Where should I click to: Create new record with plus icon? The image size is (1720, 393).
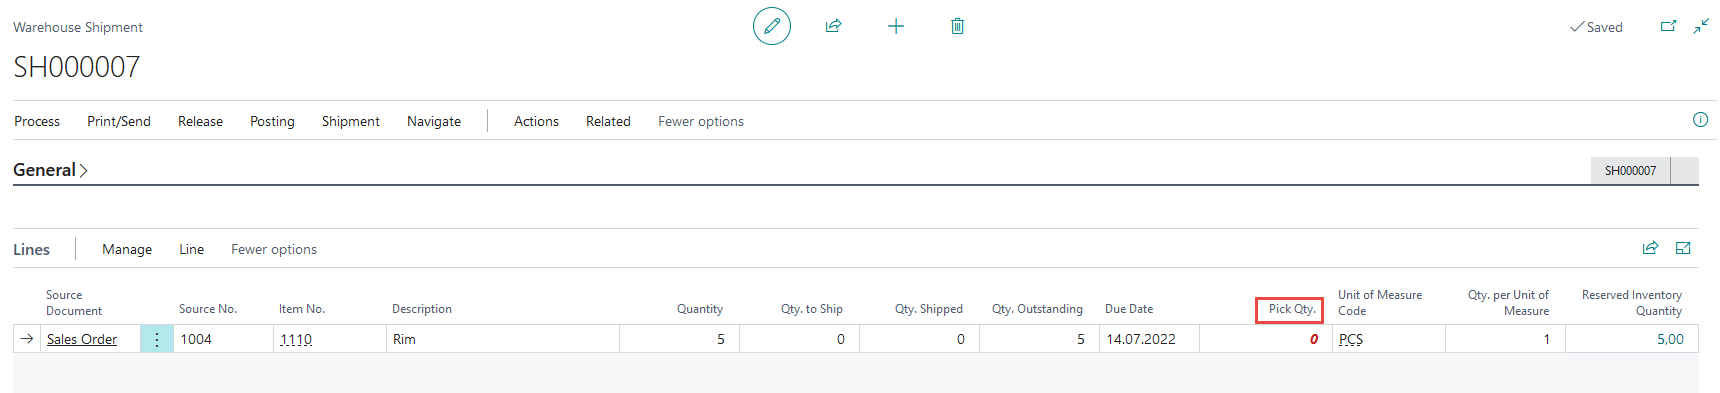[896, 26]
